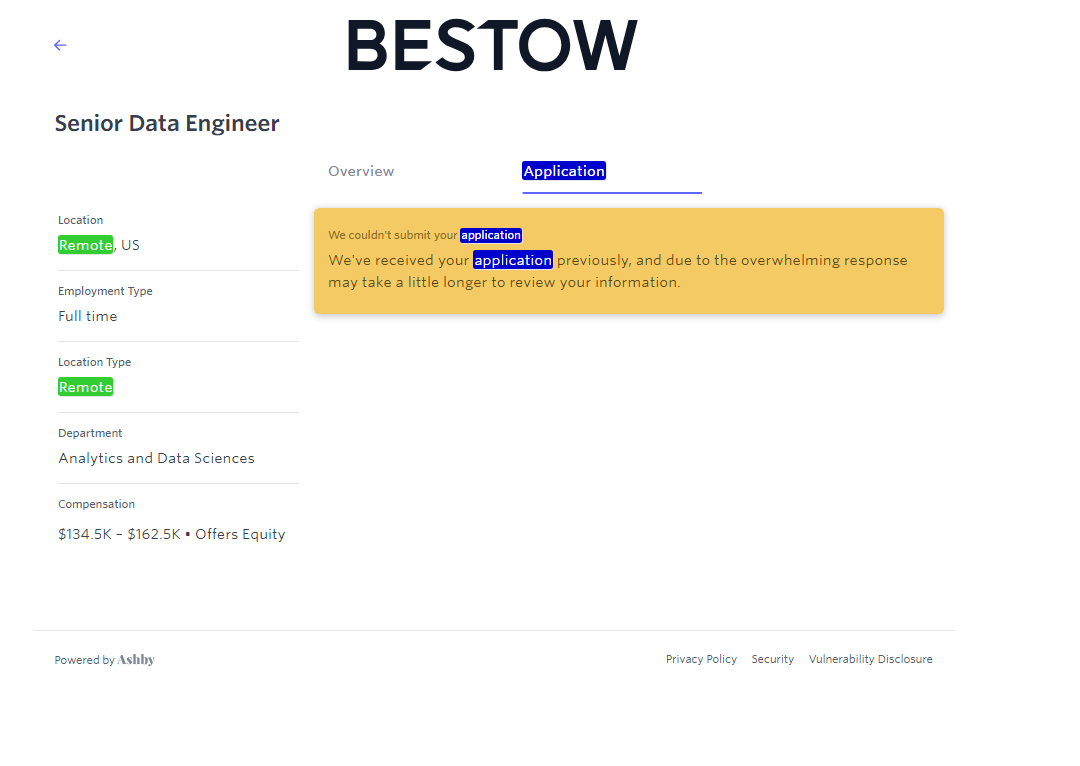Click the Senior Data Engineer heading
The height and width of the screenshot is (766, 1080).
(167, 123)
